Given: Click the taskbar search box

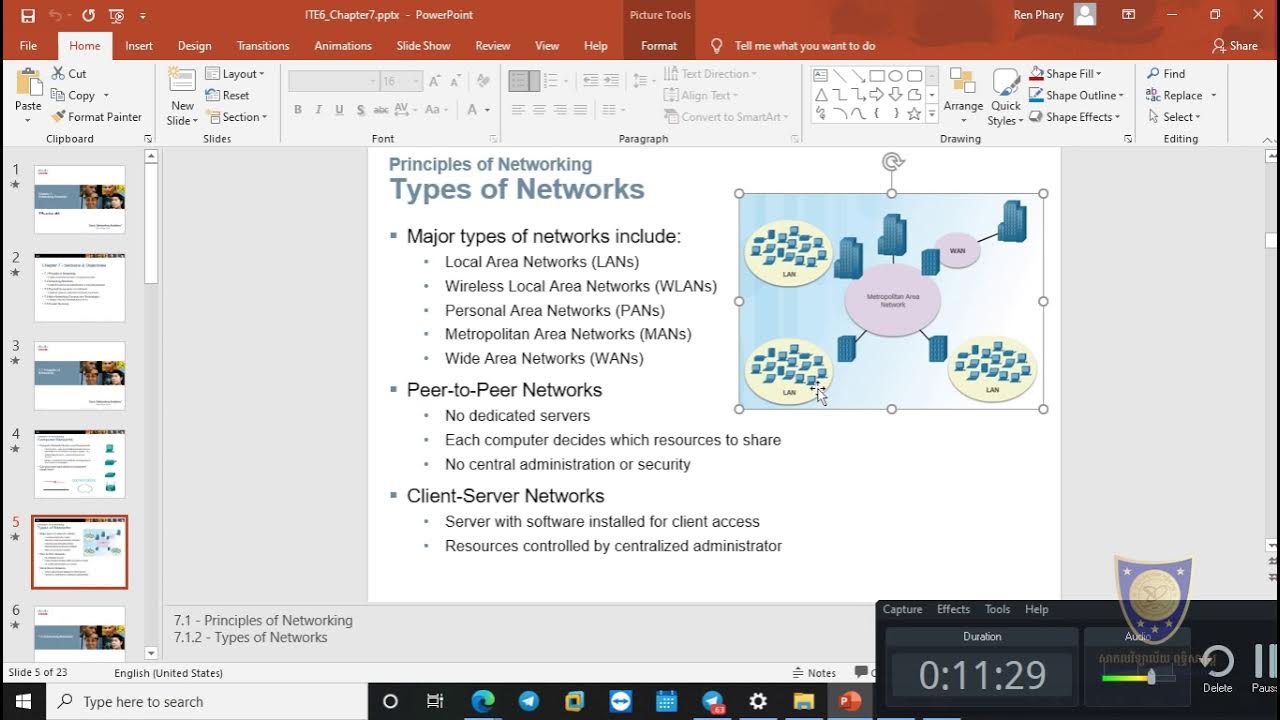Looking at the screenshot, I should (207, 701).
